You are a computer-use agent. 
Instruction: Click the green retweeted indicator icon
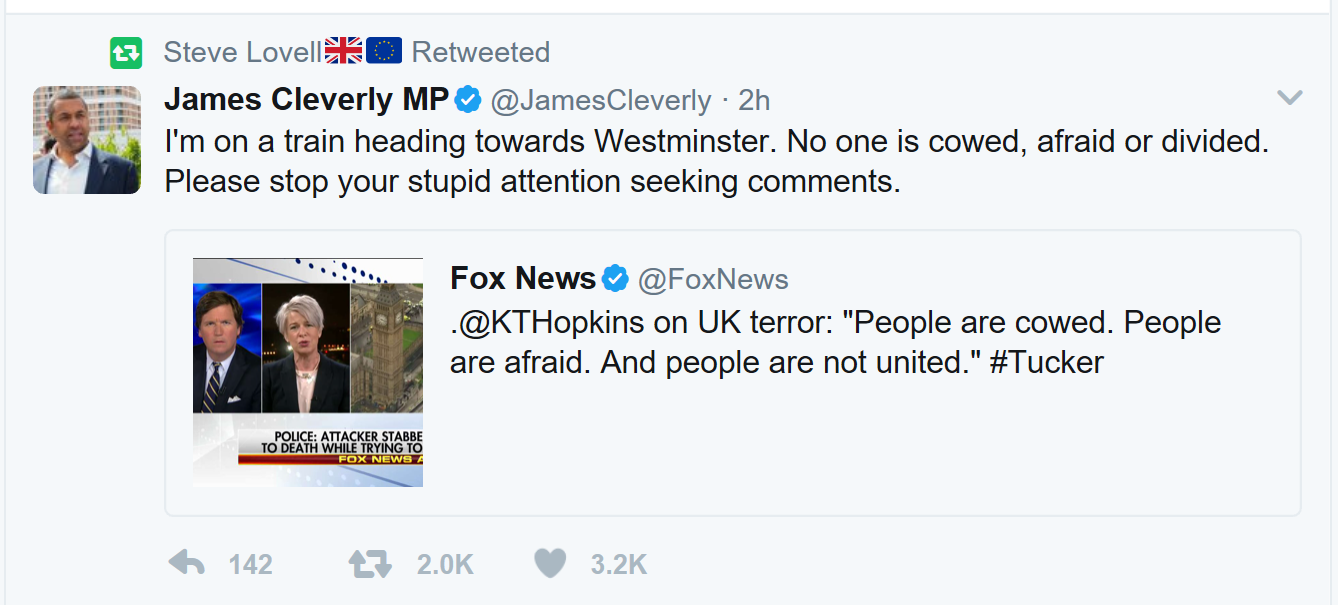126,52
